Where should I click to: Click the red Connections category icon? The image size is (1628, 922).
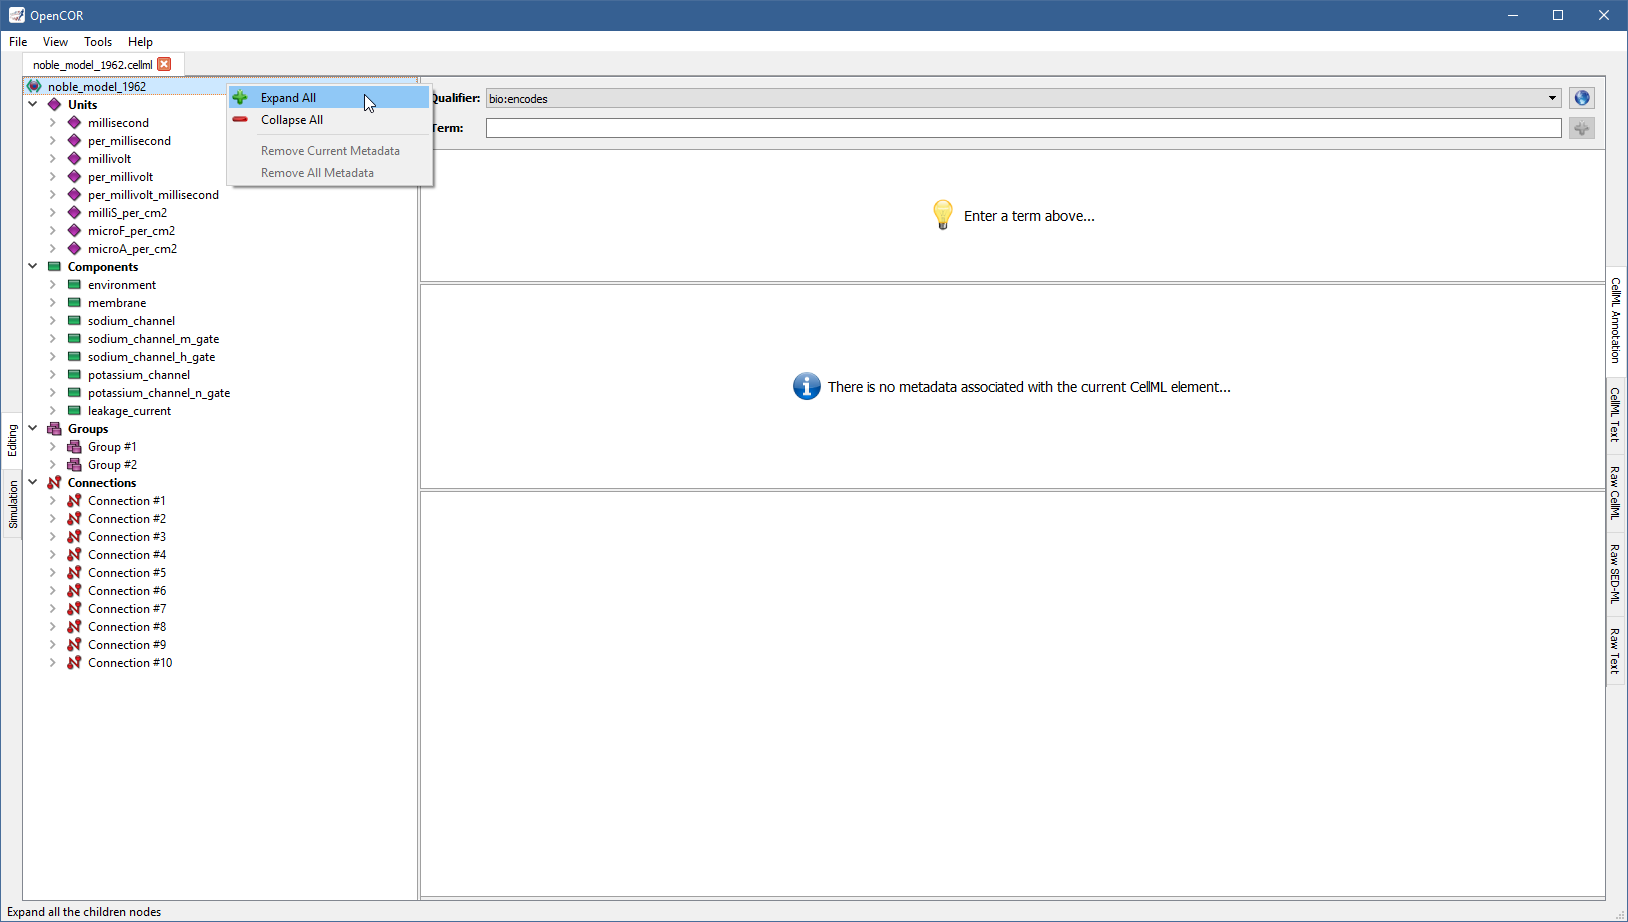[54, 483]
